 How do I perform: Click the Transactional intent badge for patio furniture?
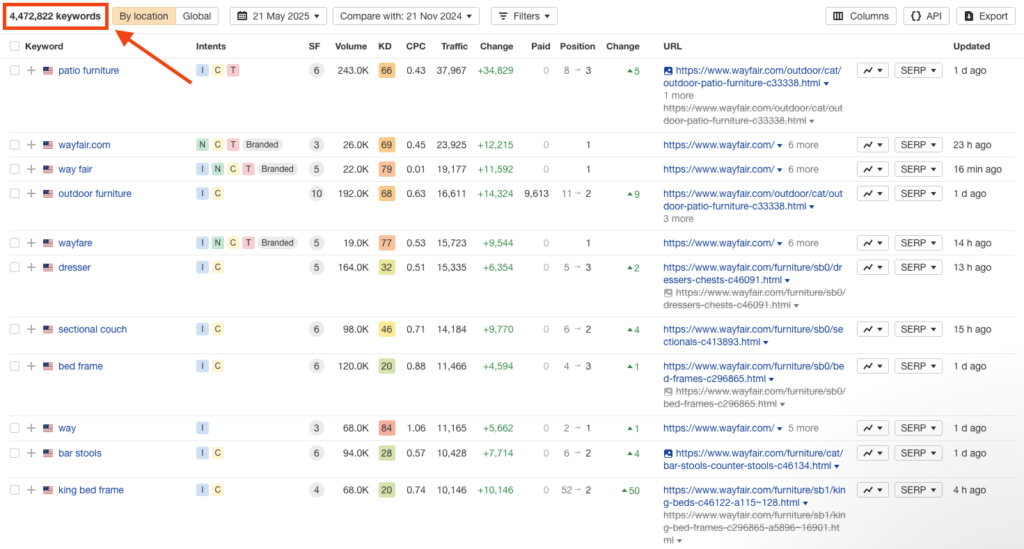point(233,71)
